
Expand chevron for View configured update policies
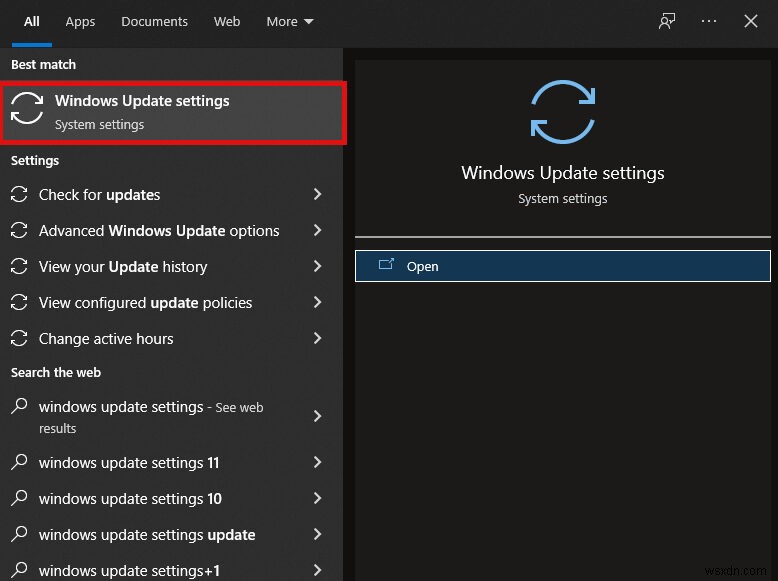tap(318, 302)
